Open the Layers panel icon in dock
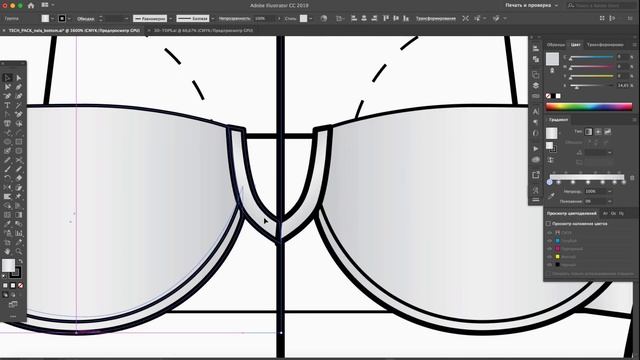 coord(536,85)
